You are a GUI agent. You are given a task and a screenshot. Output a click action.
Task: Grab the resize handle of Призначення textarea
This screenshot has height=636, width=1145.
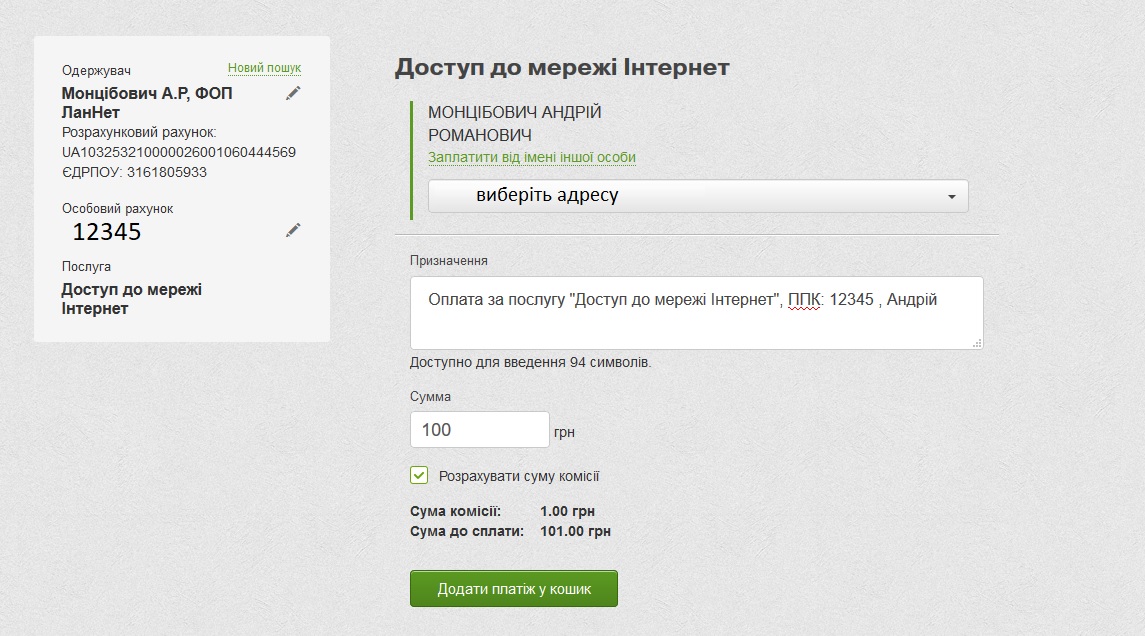click(977, 343)
